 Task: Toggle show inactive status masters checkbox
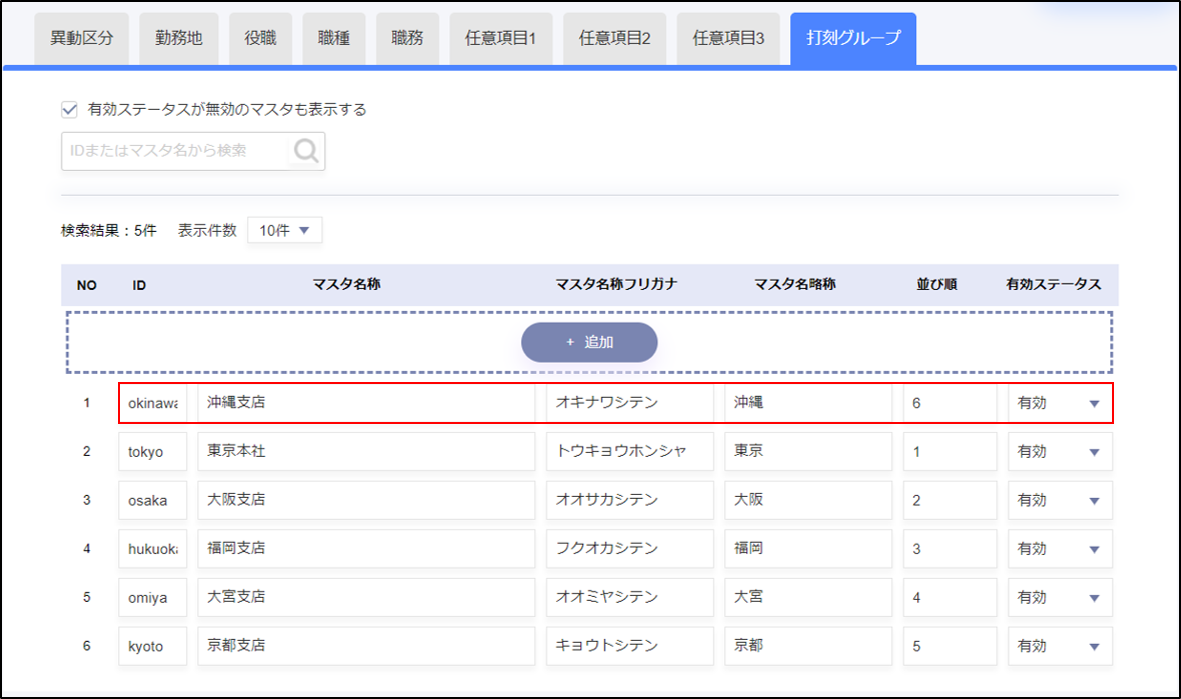point(70,110)
